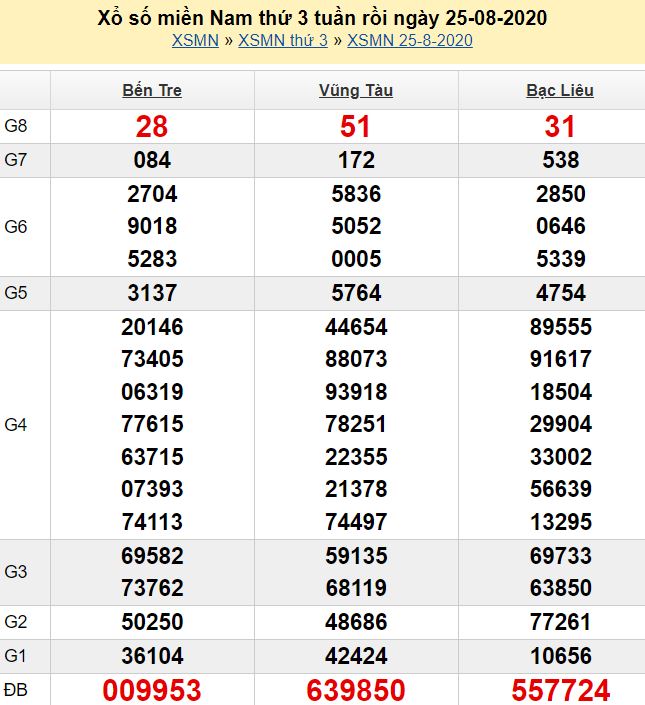Click G1 result 36104 for Bến Tre
Screen dimensions: 645x705
(152, 656)
